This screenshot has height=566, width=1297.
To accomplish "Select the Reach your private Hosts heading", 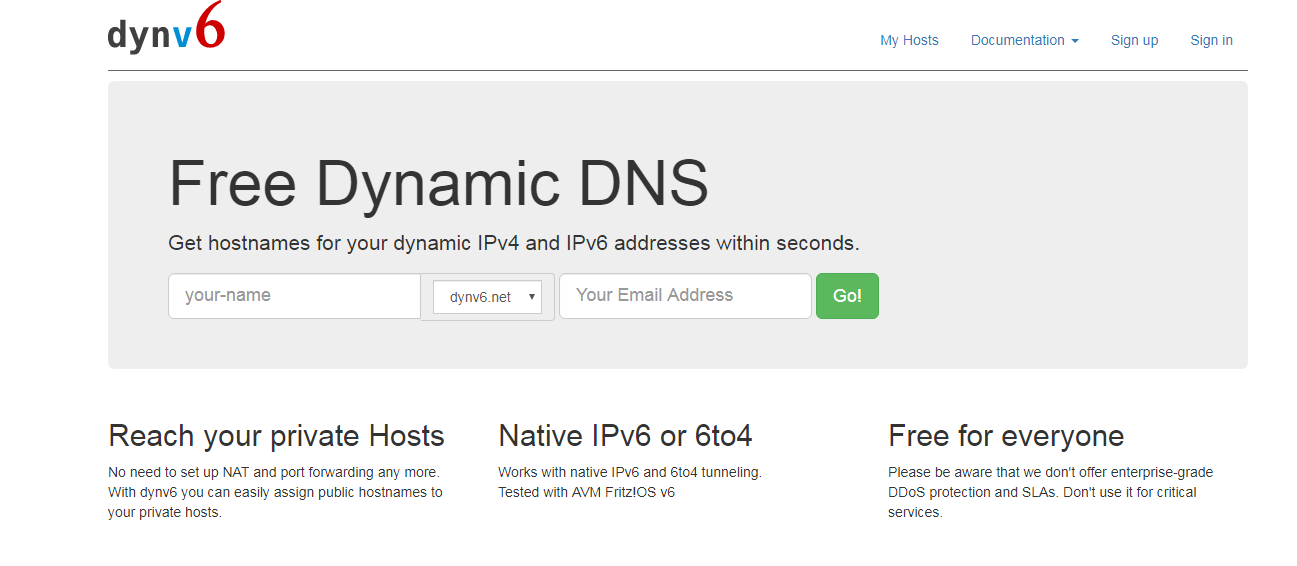I will click(x=276, y=436).
